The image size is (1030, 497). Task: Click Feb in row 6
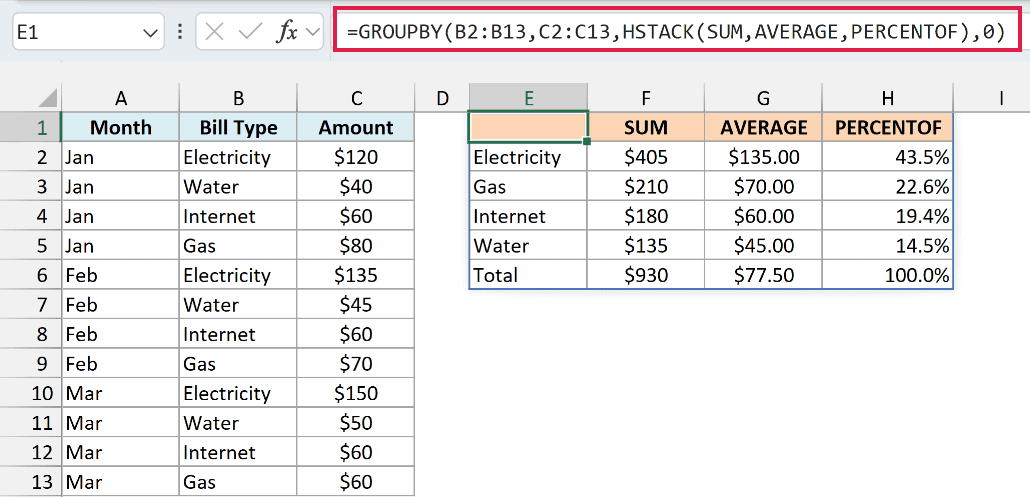[x=120, y=274]
